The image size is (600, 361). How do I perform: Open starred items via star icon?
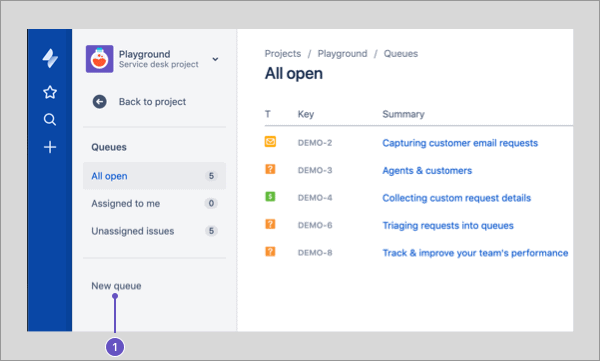[x=50, y=92]
